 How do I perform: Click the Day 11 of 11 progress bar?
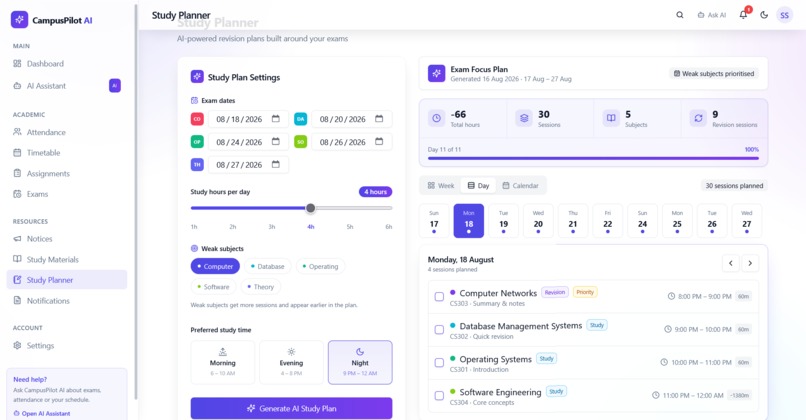tap(593, 158)
